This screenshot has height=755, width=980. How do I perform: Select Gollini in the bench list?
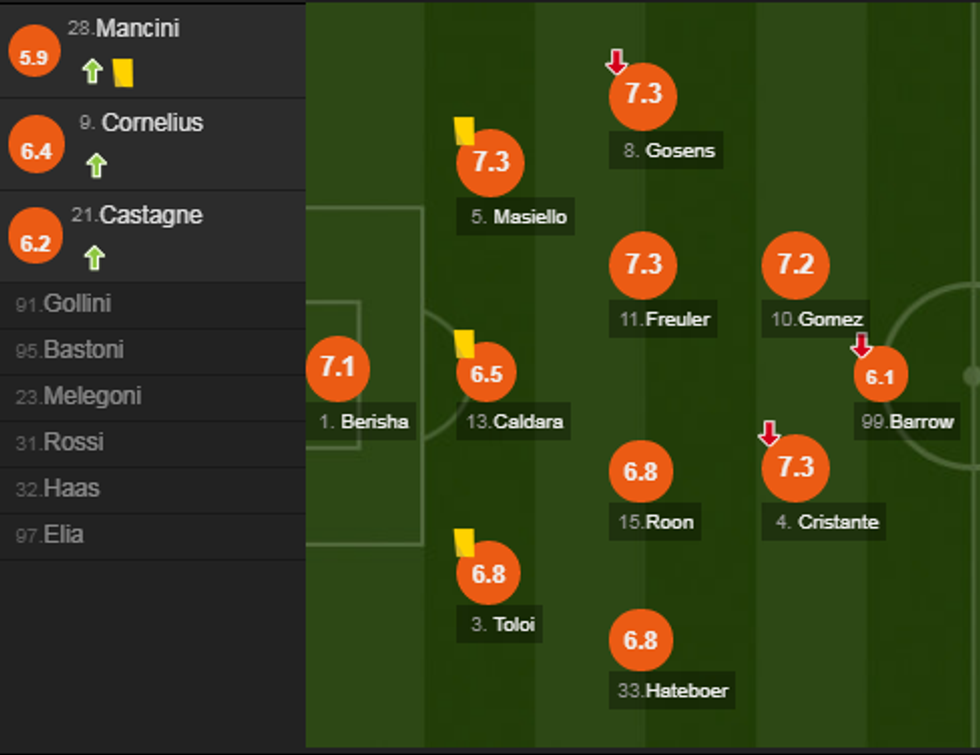tap(77, 304)
